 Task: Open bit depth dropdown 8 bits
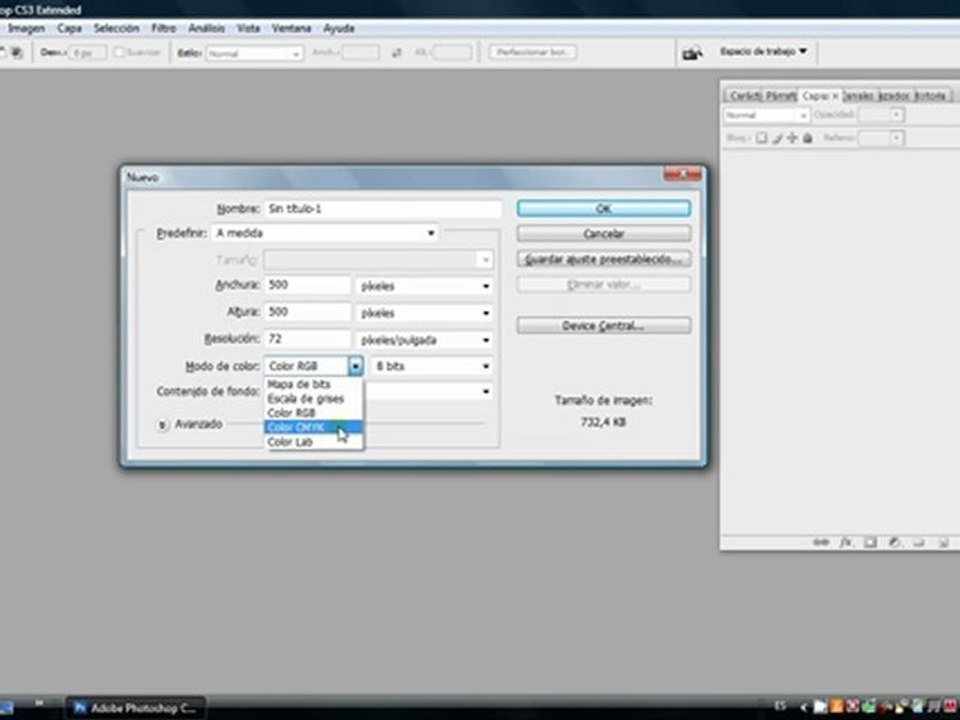click(x=432, y=366)
